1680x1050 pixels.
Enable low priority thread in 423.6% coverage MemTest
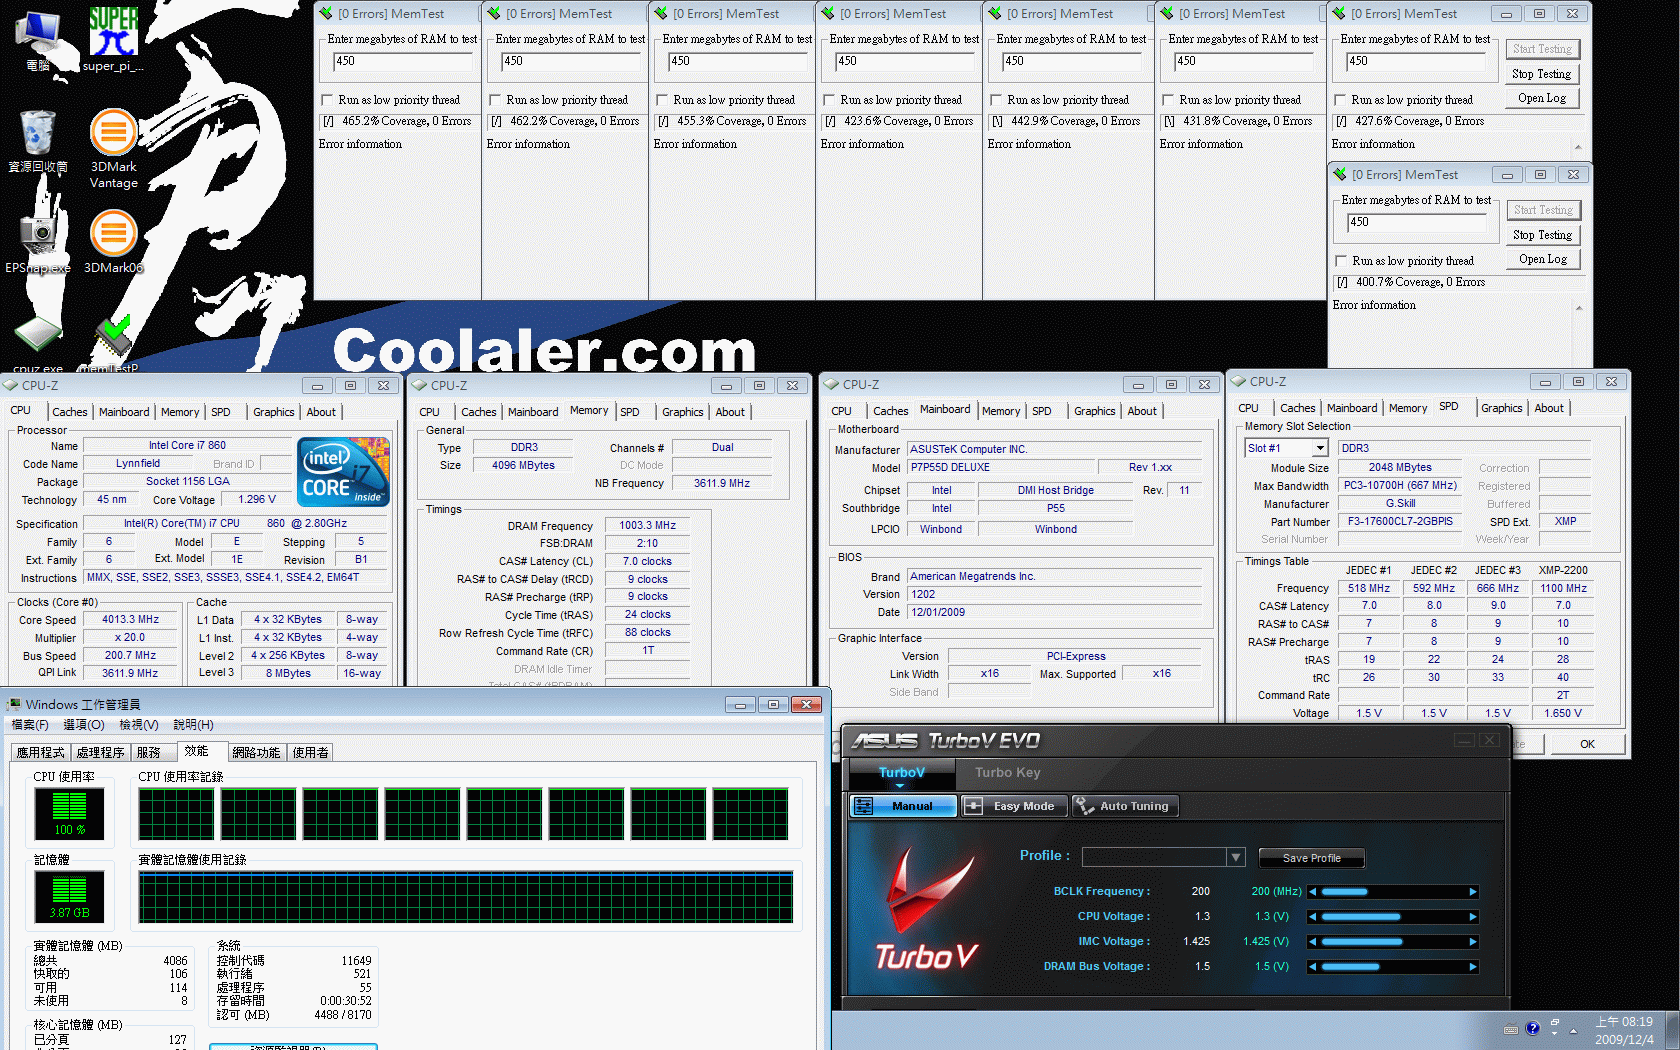click(x=829, y=100)
